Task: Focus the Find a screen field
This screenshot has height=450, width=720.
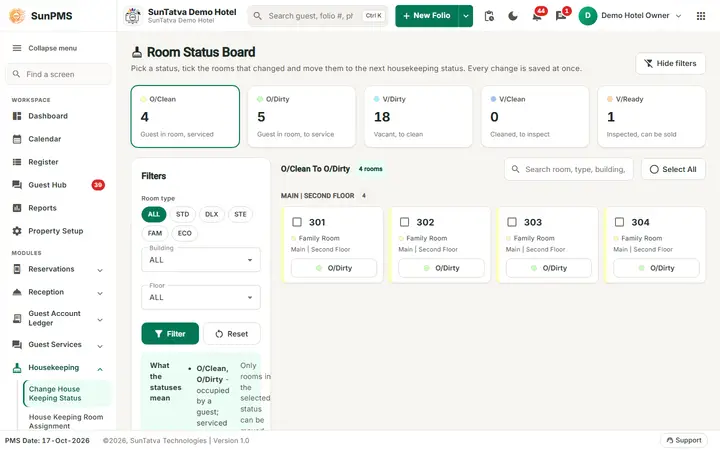Action: (58, 74)
